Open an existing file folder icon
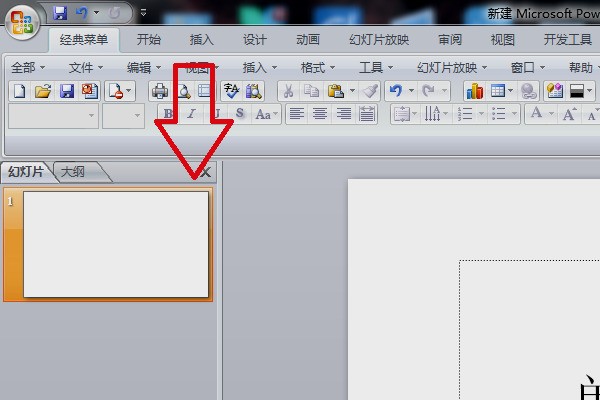The width and height of the screenshot is (600, 400). [43, 91]
